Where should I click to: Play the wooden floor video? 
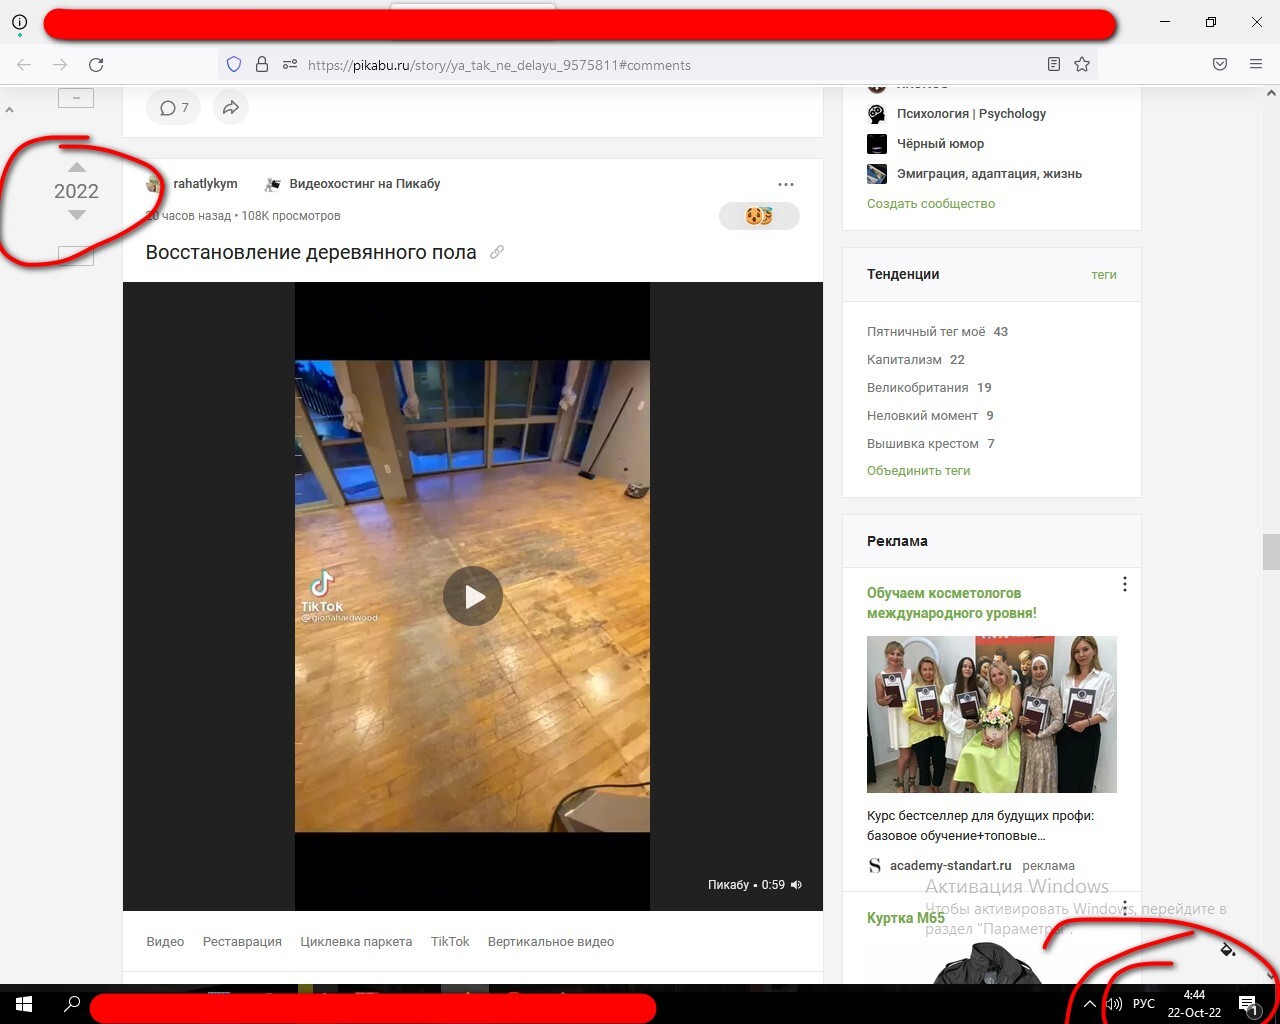click(473, 596)
